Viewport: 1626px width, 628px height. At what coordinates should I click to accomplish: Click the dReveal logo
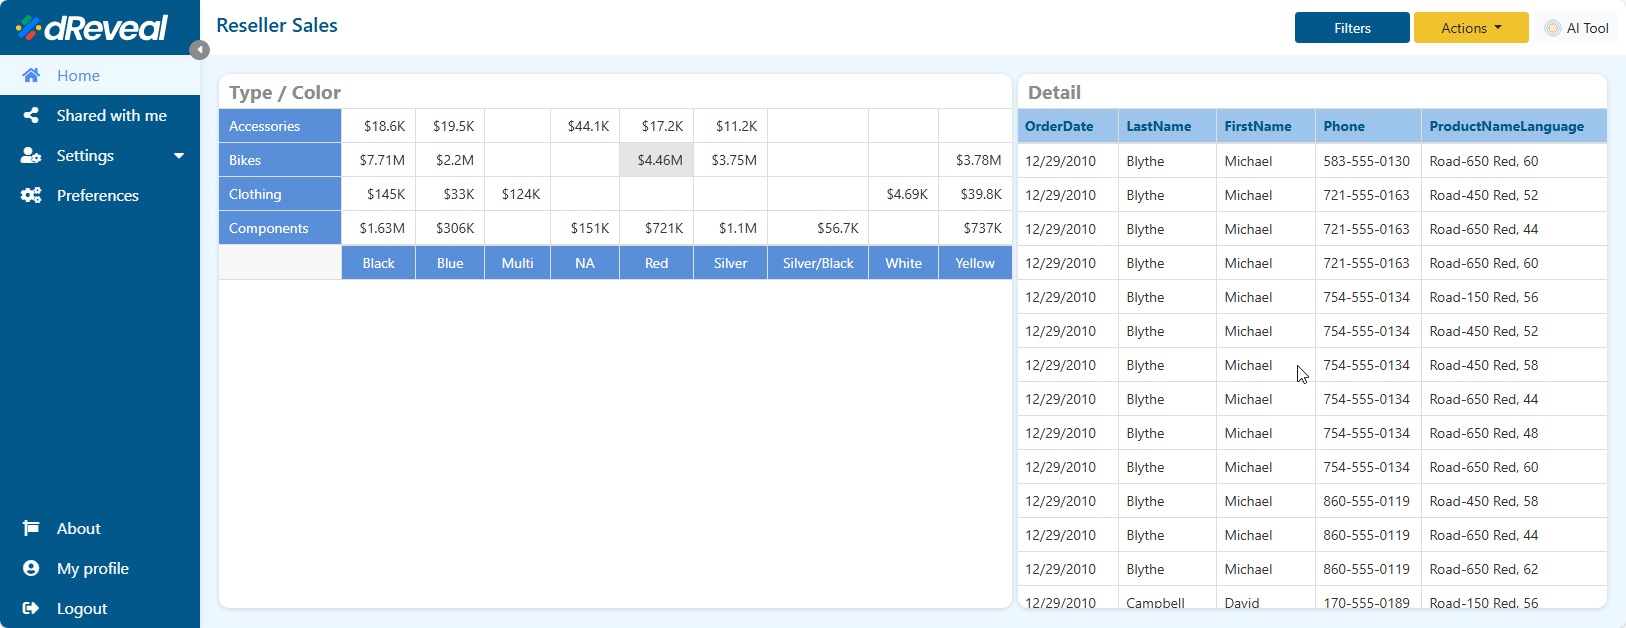[x=92, y=27]
